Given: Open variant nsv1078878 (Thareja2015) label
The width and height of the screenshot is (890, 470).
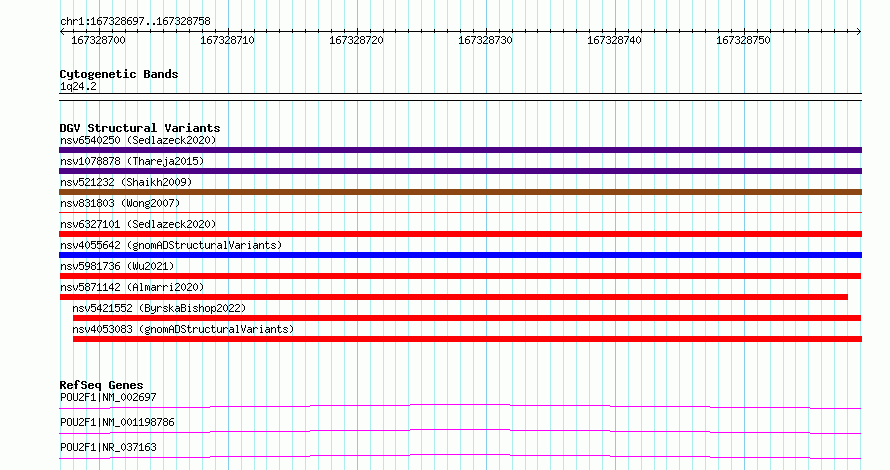Looking at the screenshot, I should pyautogui.click(x=132, y=161).
